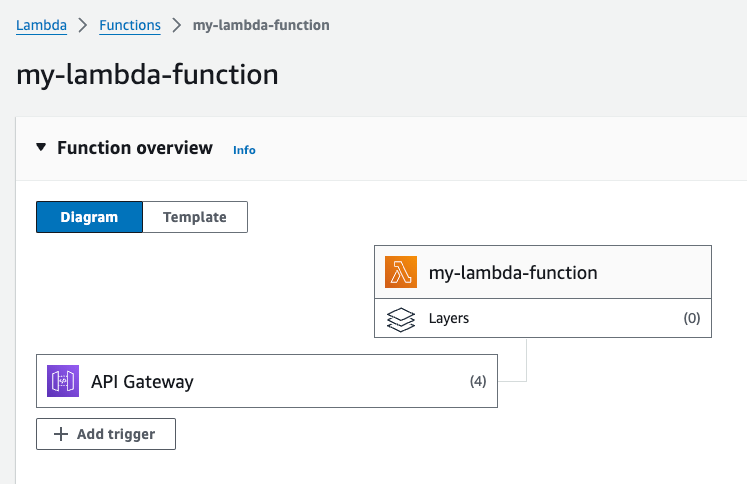Click the Layers count (0)

691,319
